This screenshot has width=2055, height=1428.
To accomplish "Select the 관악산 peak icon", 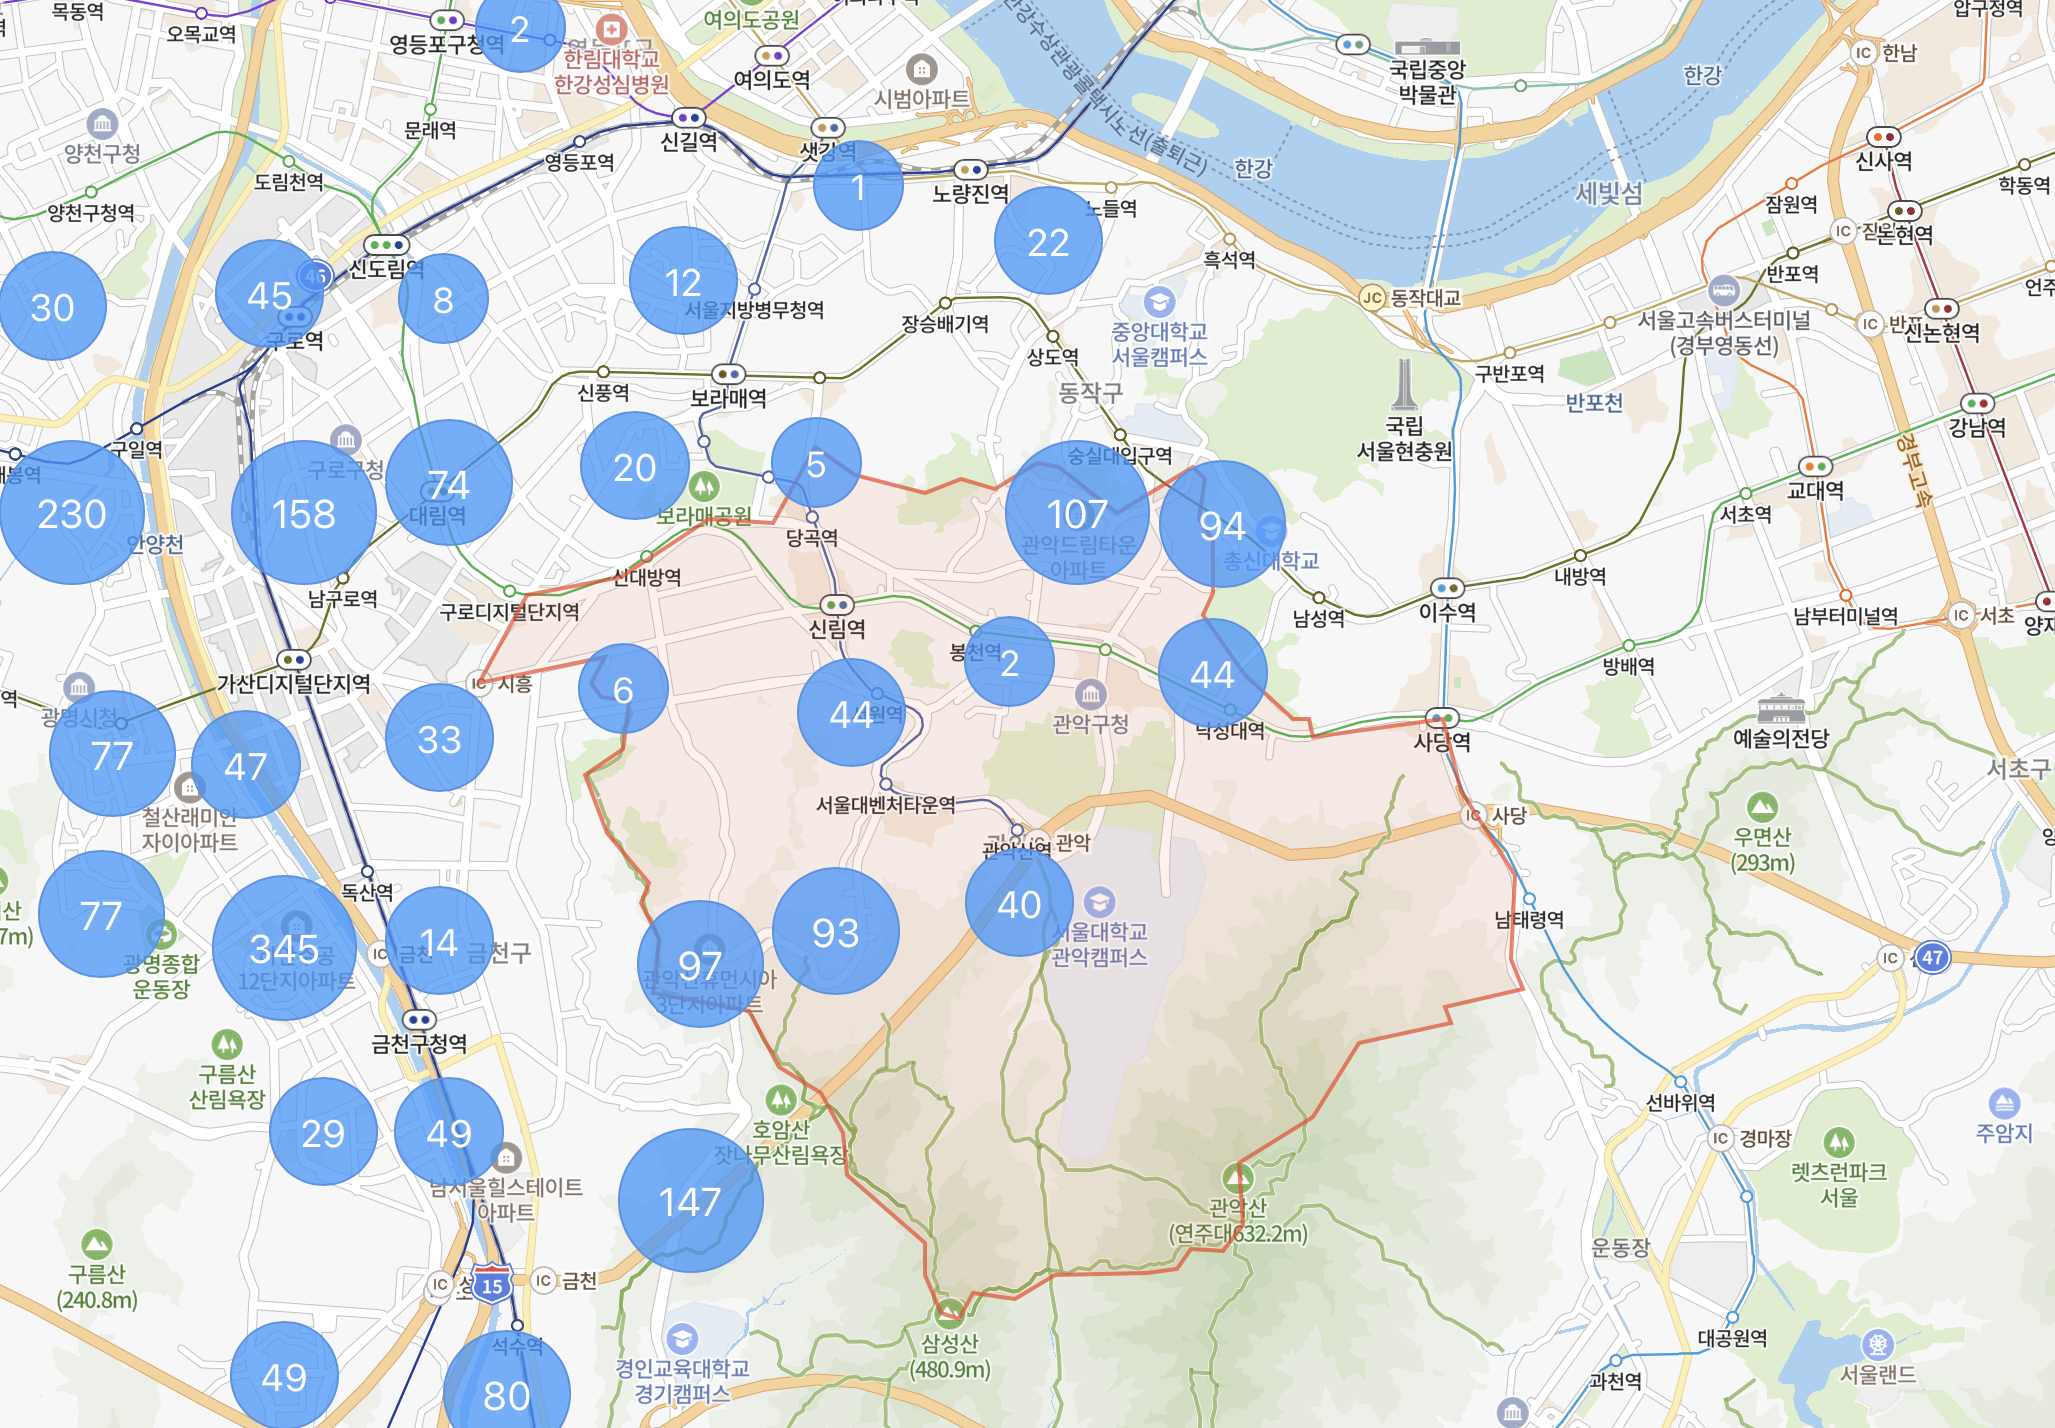I will [x=1238, y=1177].
